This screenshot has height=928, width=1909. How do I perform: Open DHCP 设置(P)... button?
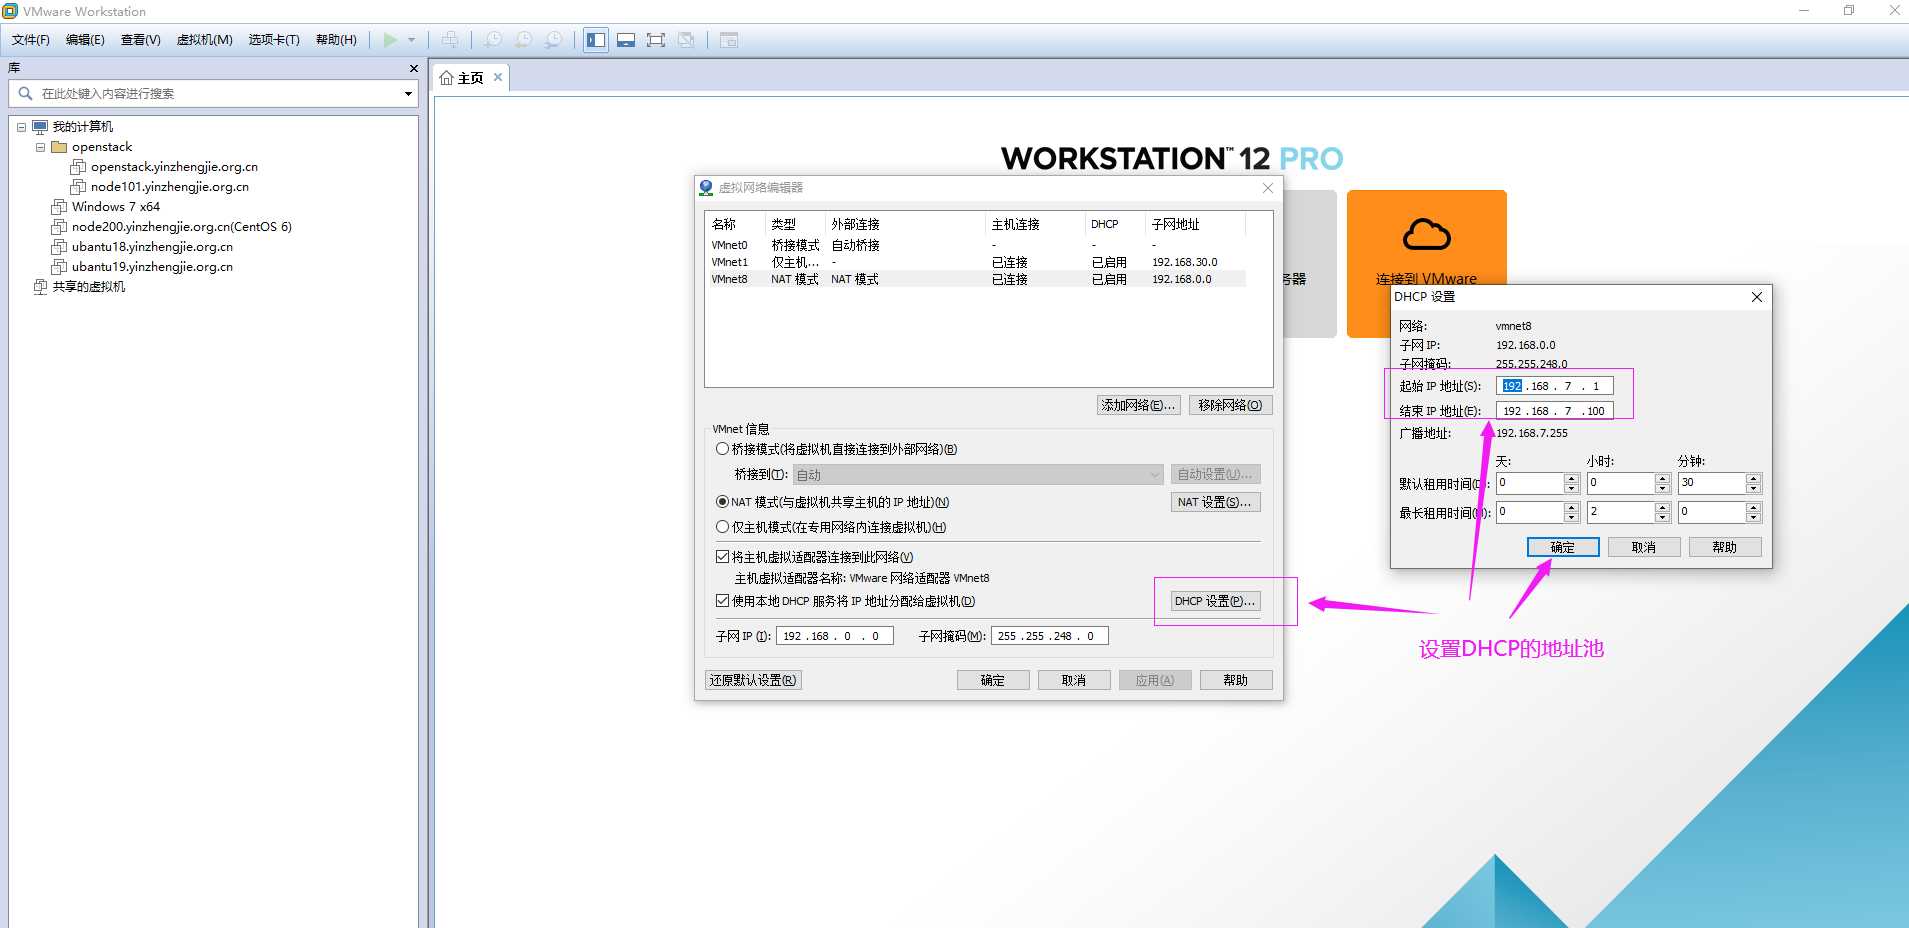pos(1215,601)
